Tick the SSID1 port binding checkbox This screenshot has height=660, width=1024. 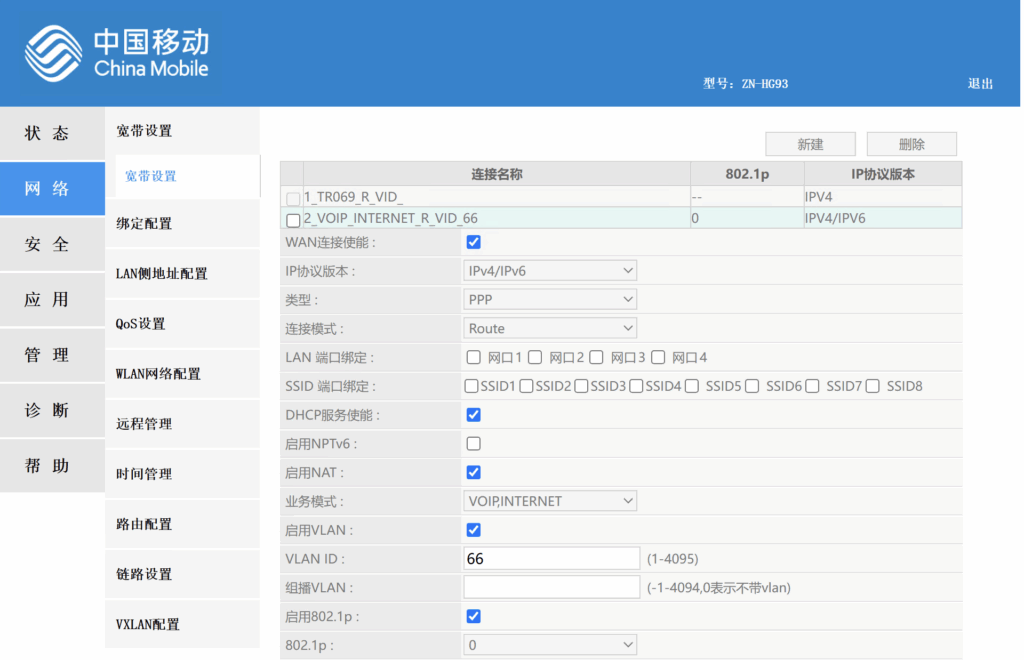point(472,386)
